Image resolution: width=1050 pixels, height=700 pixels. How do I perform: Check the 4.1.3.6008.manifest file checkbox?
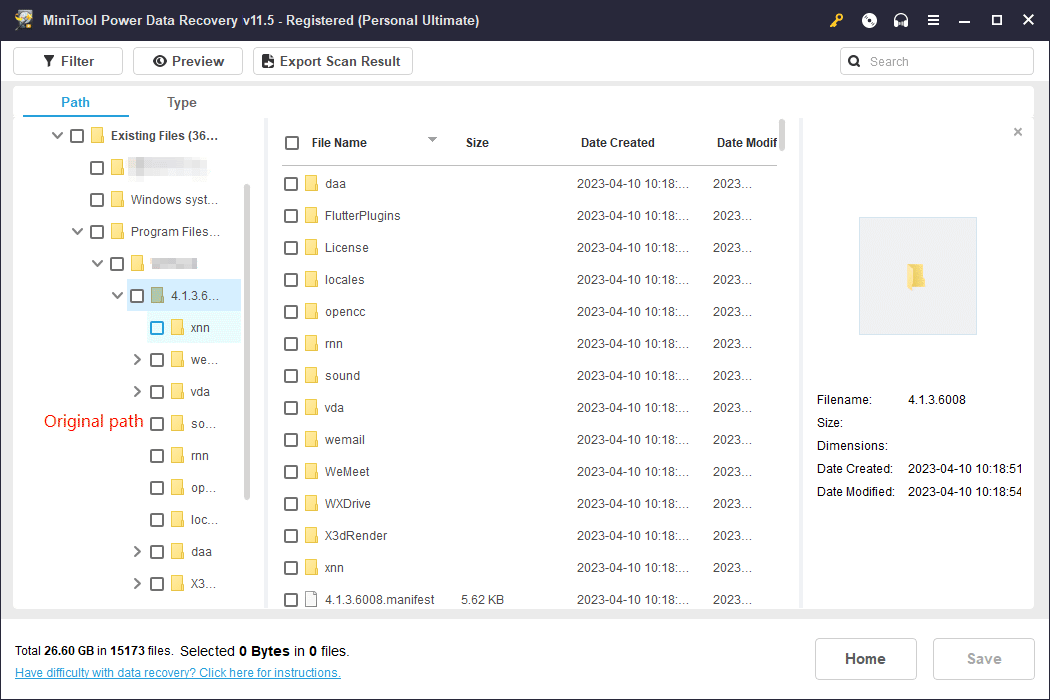click(291, 600)
